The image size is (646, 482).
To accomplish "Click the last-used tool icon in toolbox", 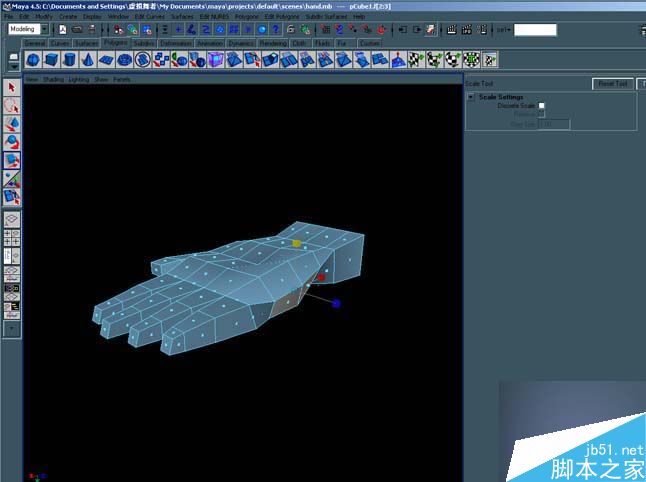I will (x=12, y=197).
